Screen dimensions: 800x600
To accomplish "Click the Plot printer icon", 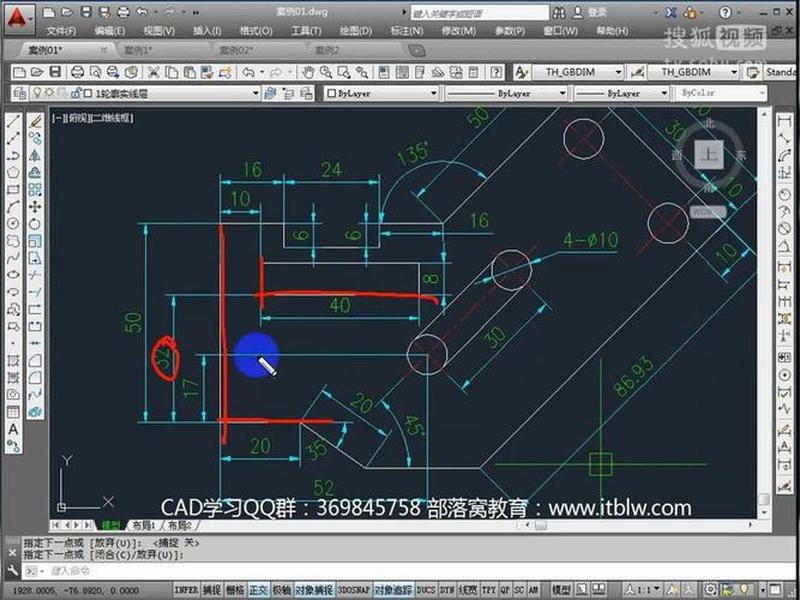I will 77,72.
